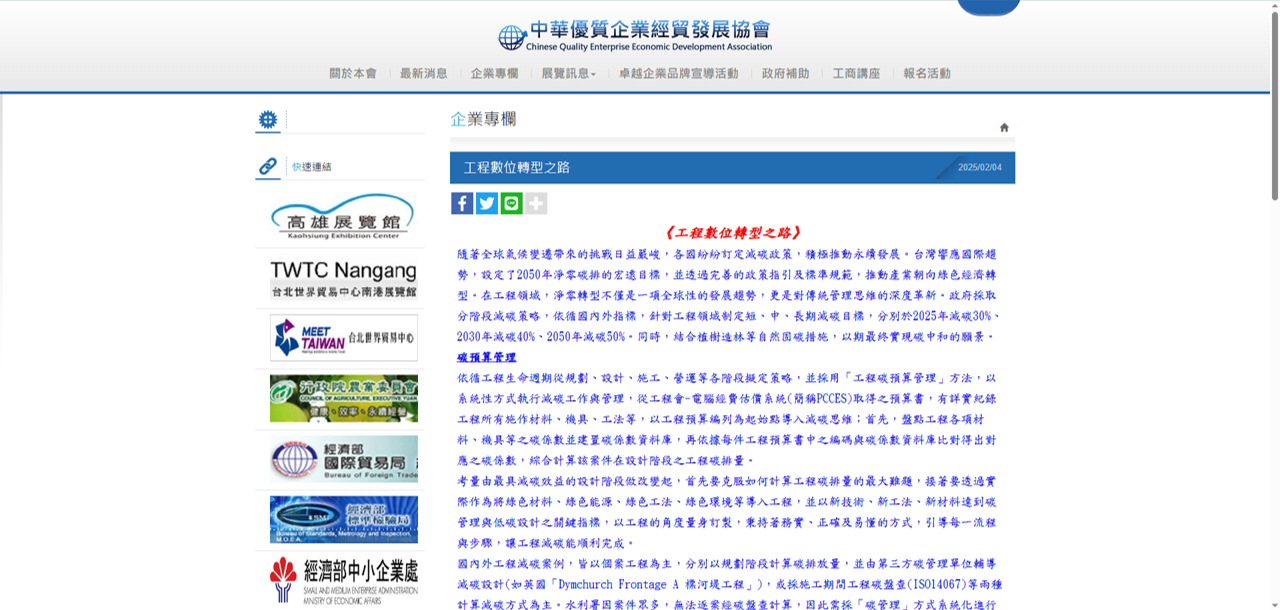This screenshot has width=1280, height=610.
Task: Click the Meet Taiwan banner
Action: click(343, 338)
